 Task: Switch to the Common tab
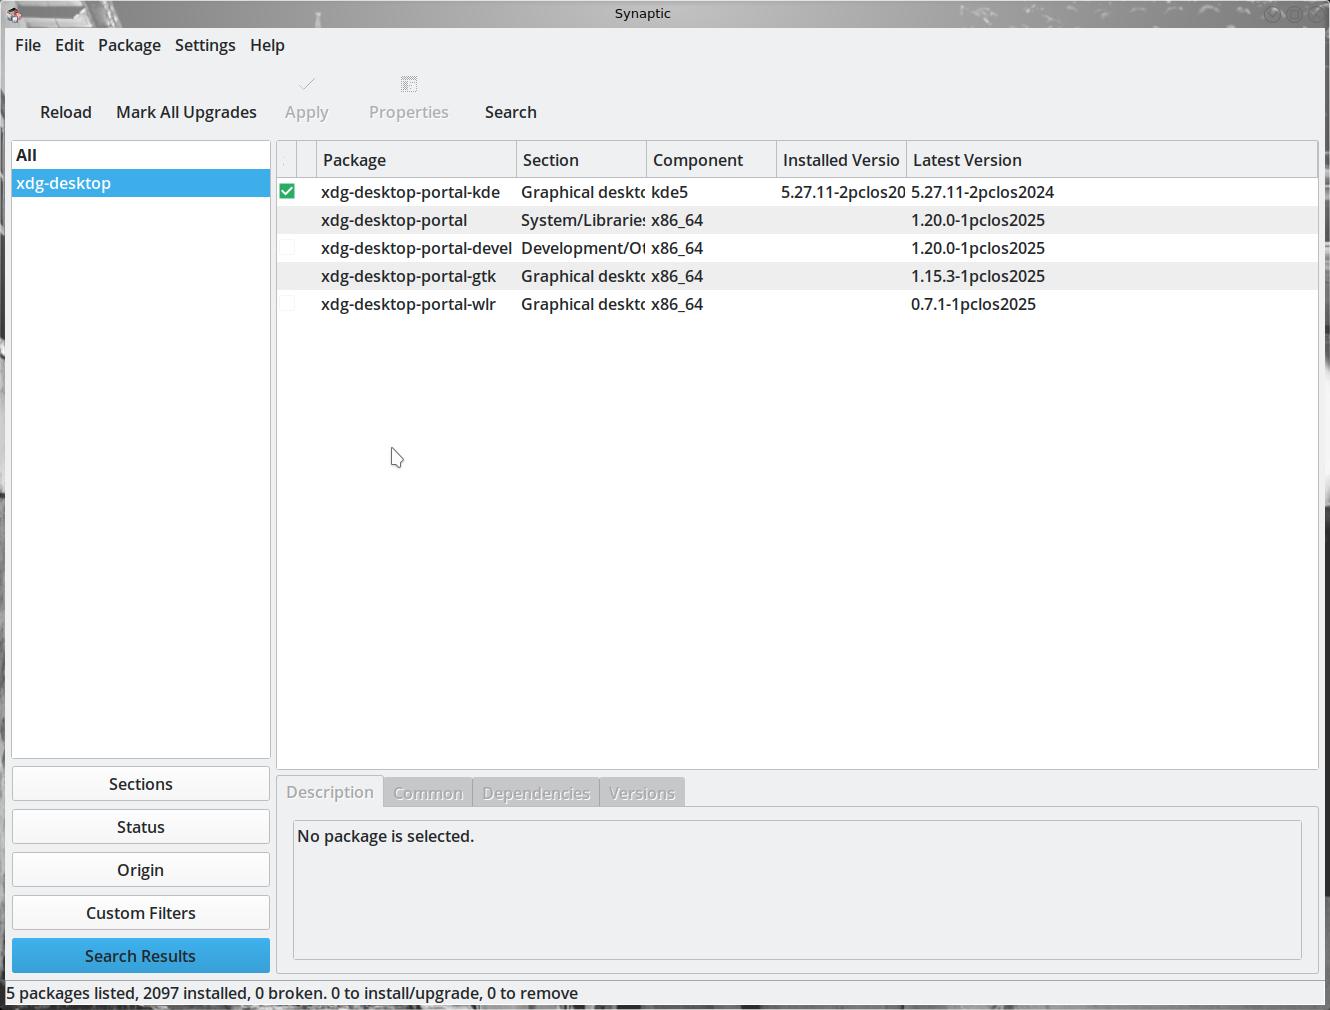tap(428, 793)
